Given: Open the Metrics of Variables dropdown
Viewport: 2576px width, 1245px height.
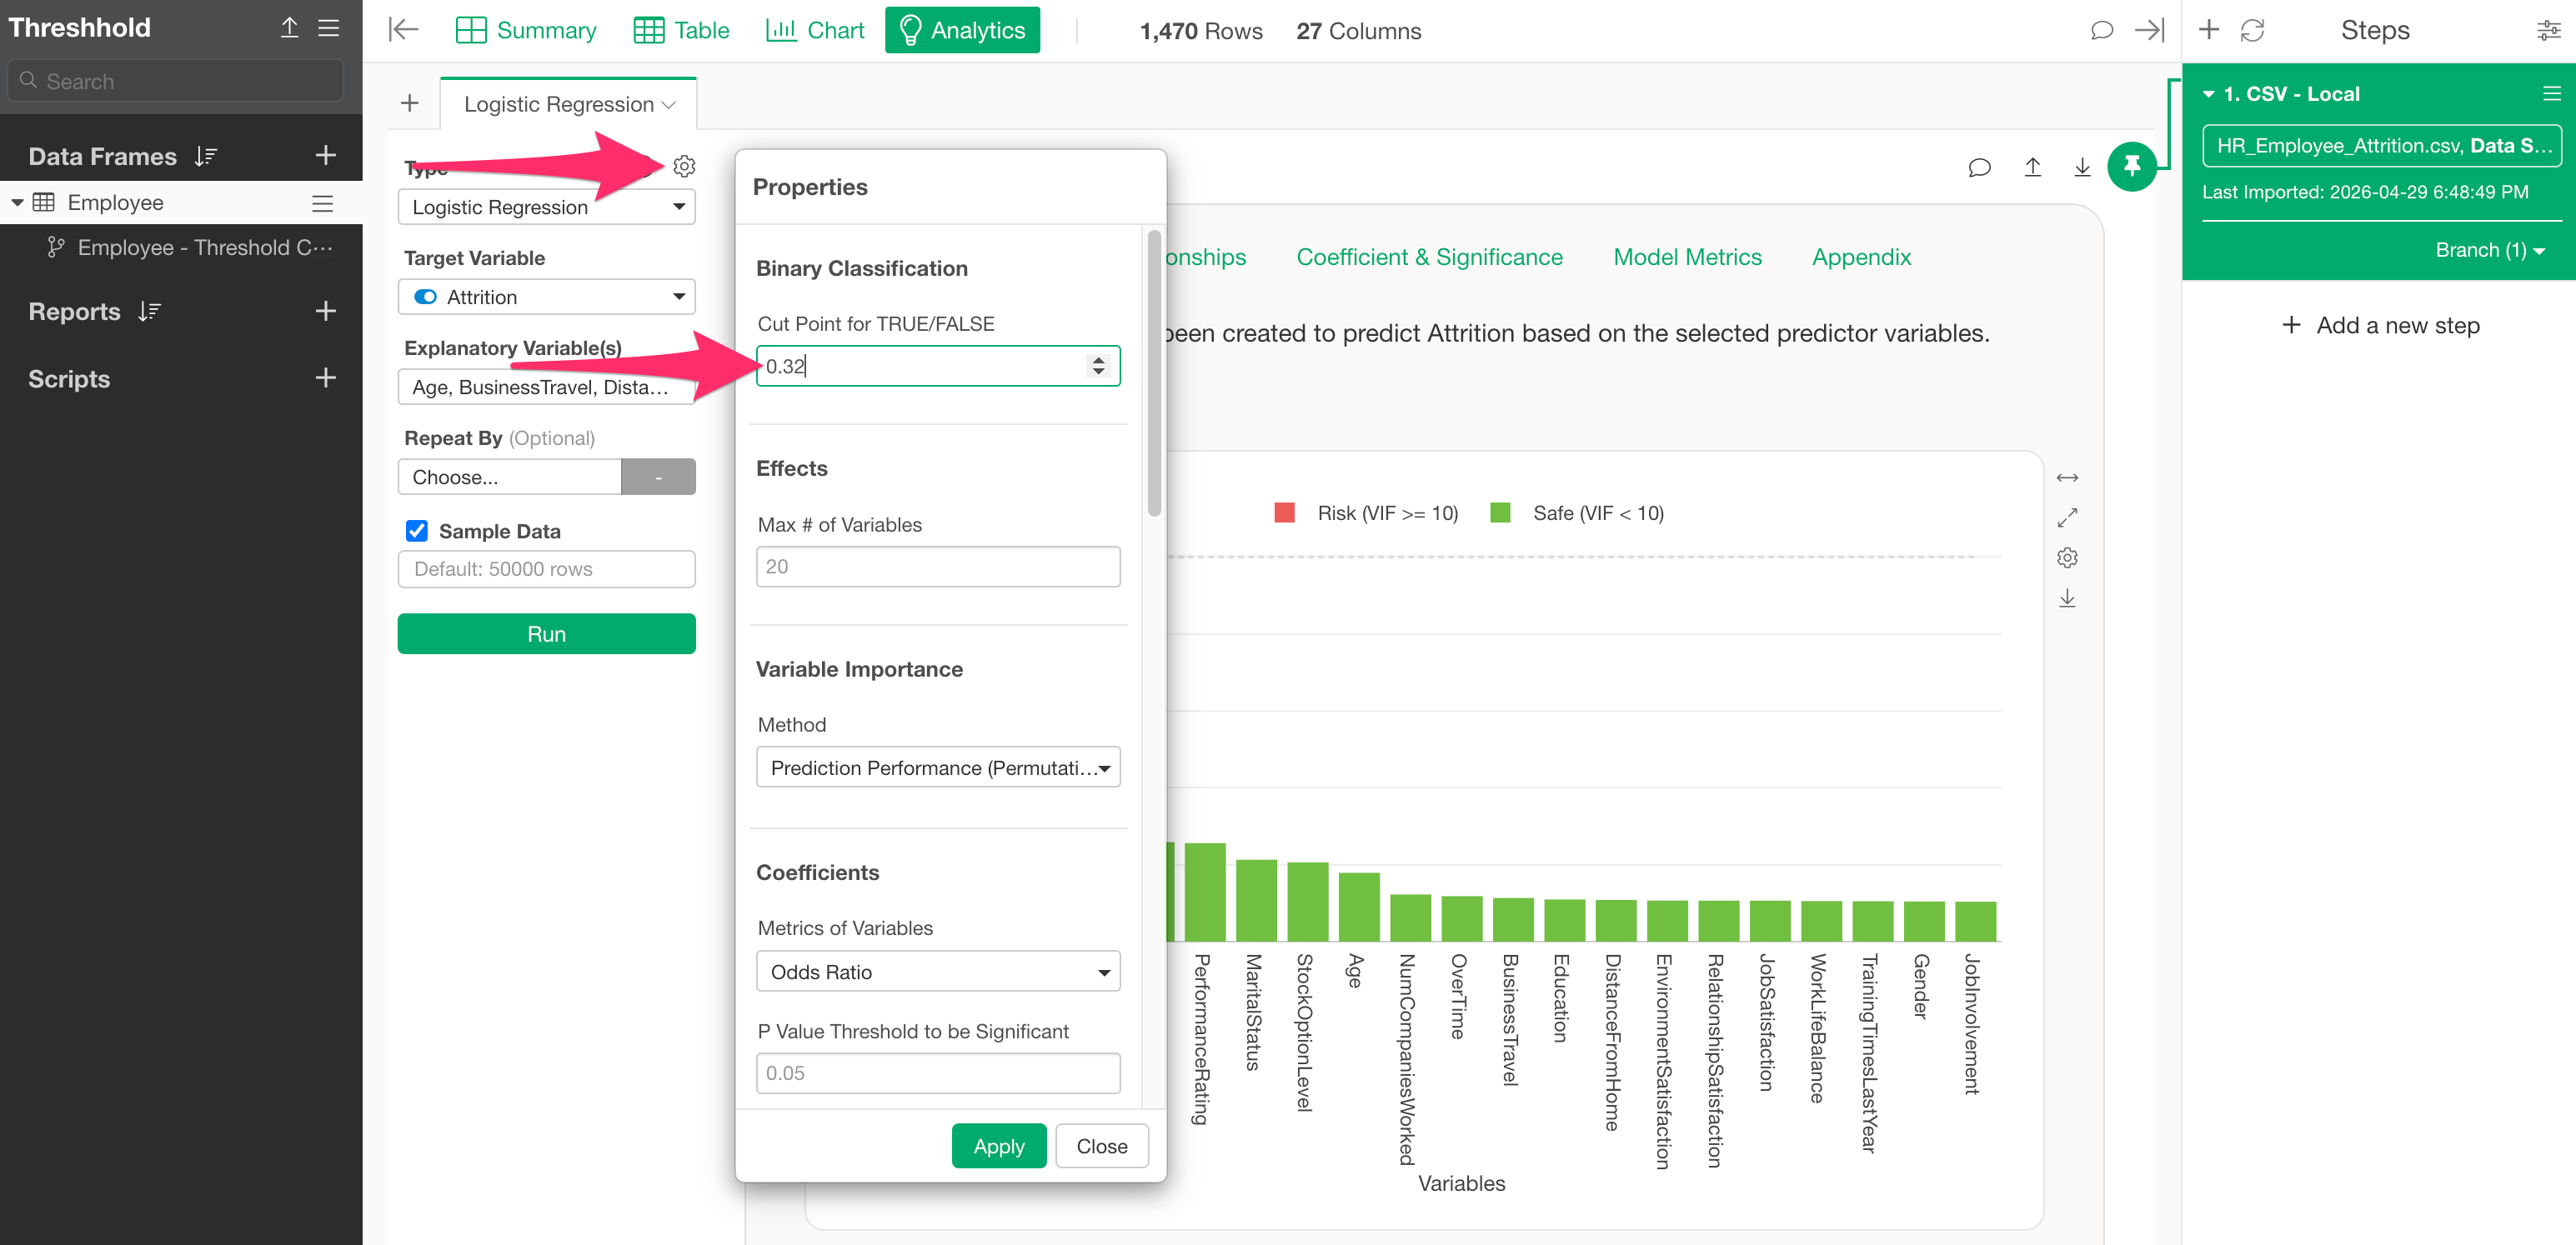Looking at the screenshot, I should 937,971.
